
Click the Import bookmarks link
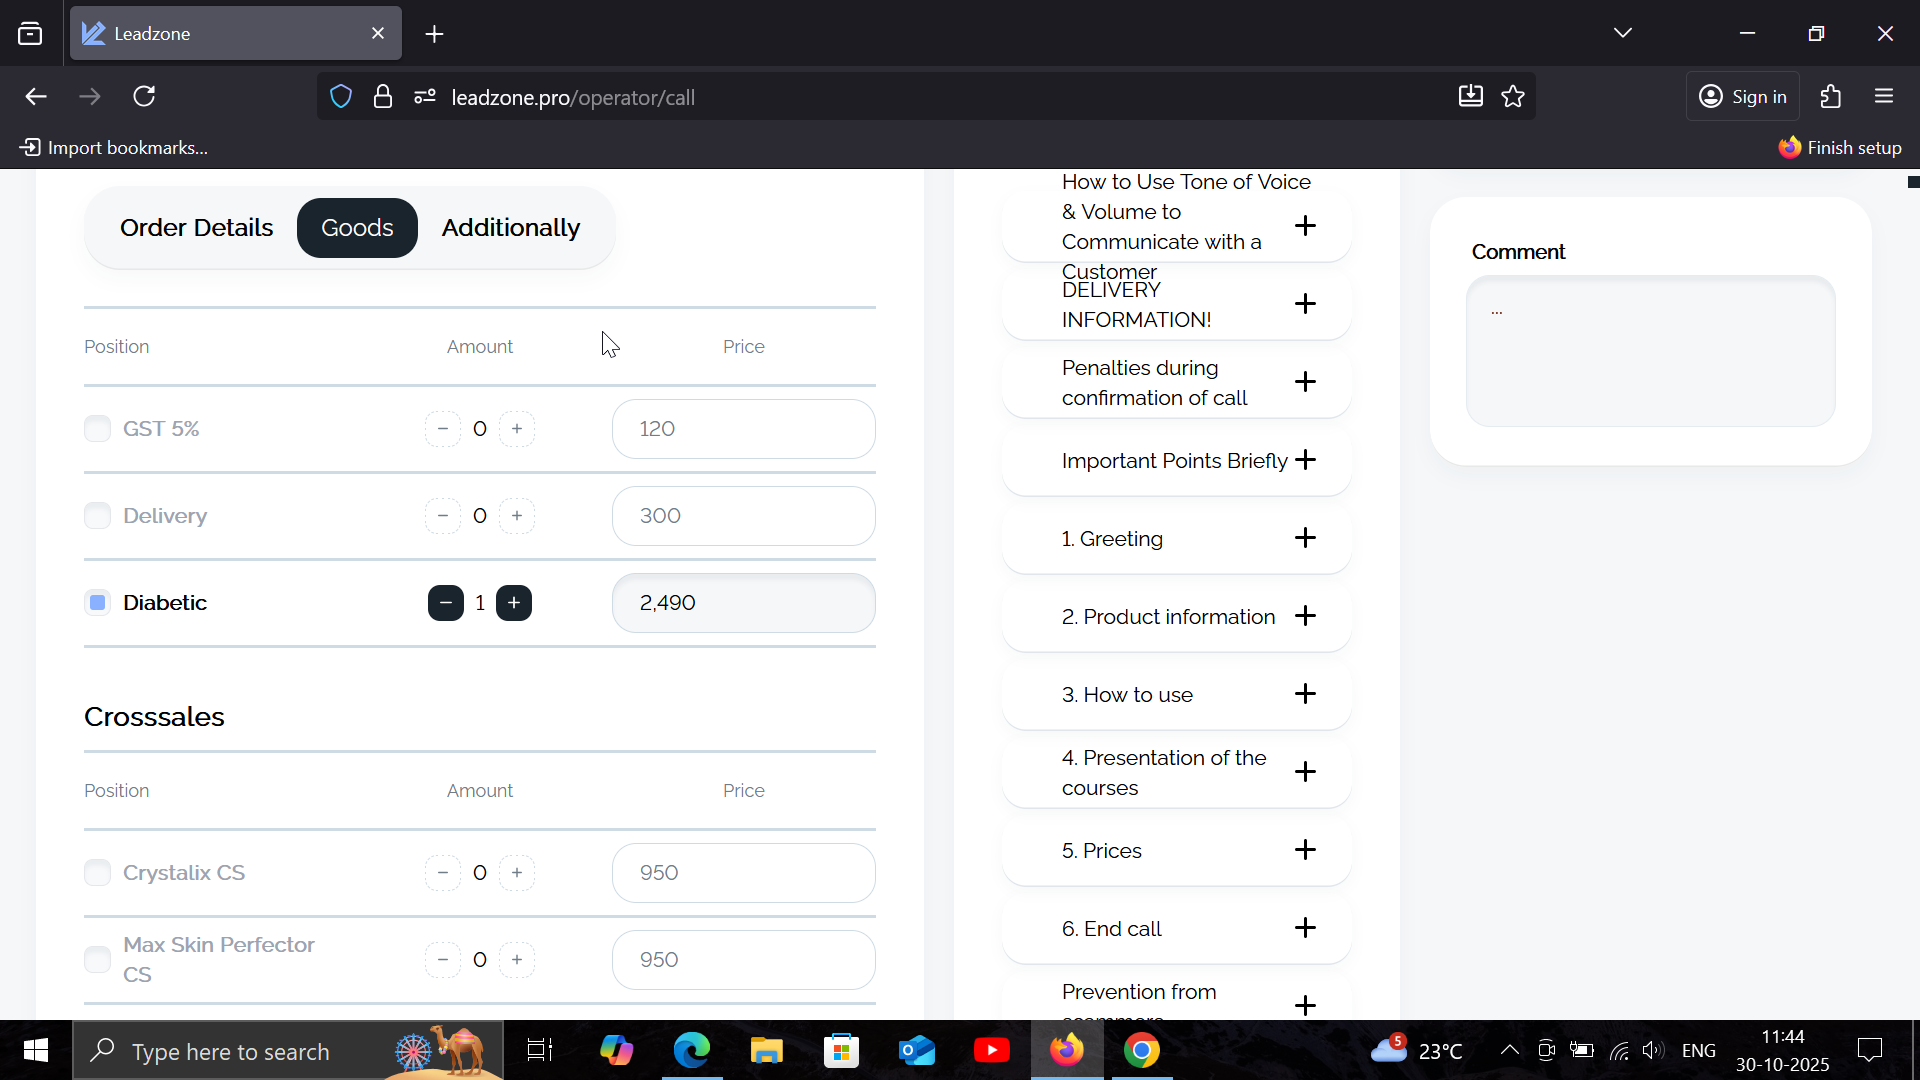click(114, 148)
